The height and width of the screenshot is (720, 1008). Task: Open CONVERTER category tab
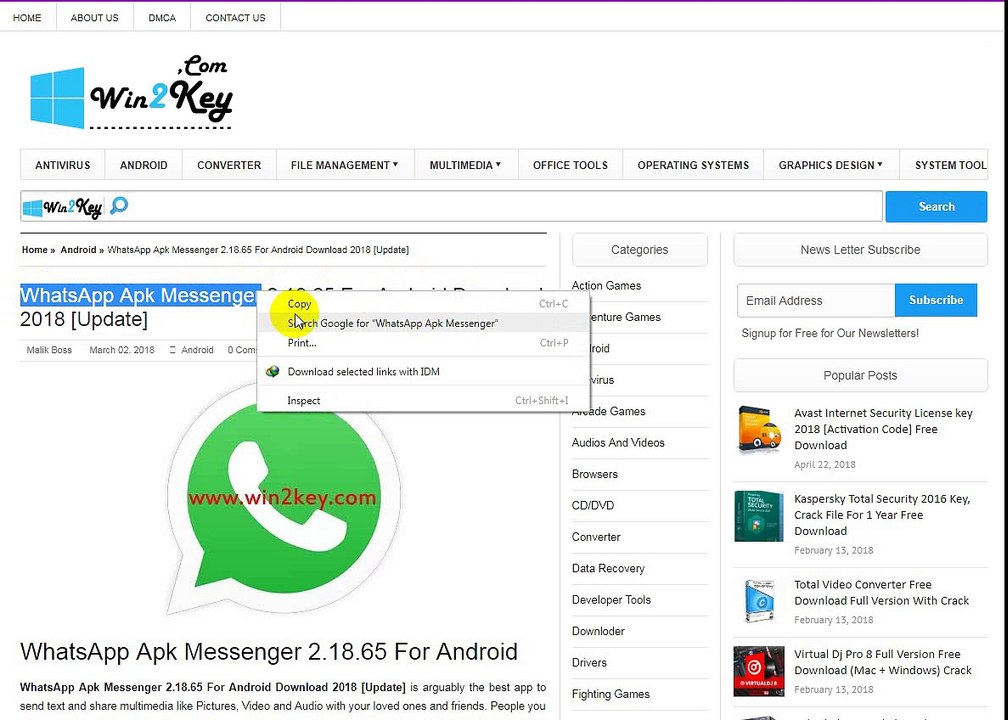(x=229, y=165)
